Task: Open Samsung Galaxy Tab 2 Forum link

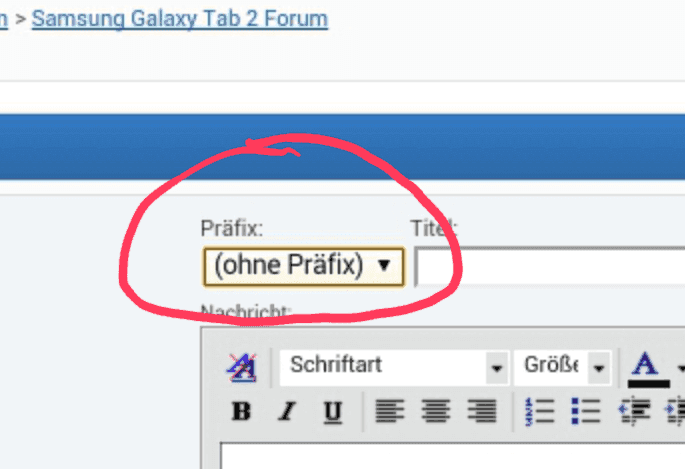Action: tap(180, 19)
